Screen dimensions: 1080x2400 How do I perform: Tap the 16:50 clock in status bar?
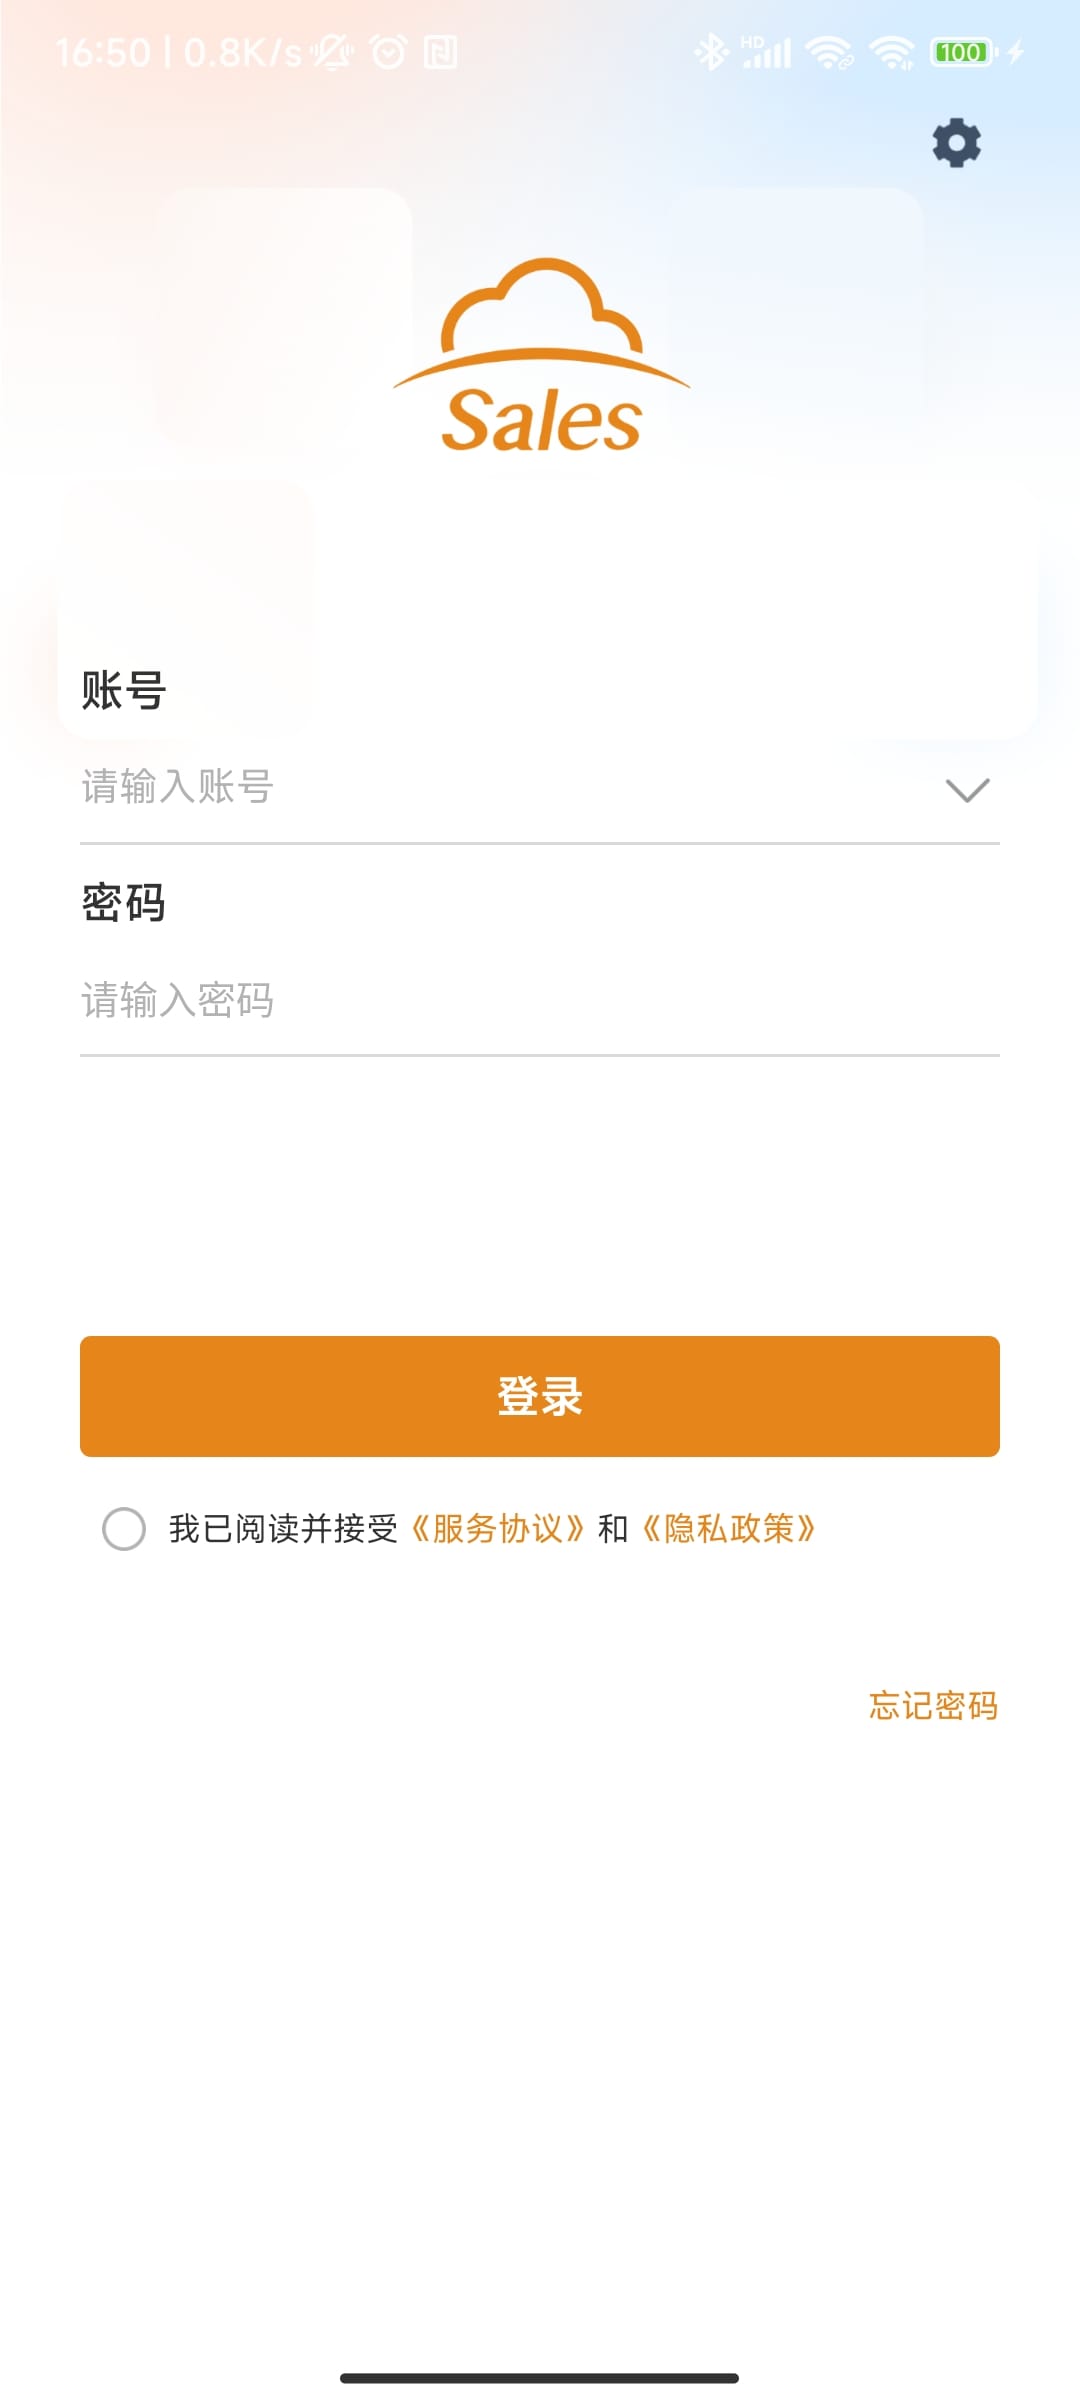click(103, 52)
